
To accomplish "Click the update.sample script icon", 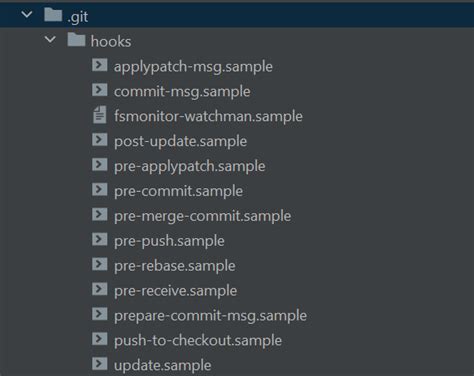I will tap(100, 364).
